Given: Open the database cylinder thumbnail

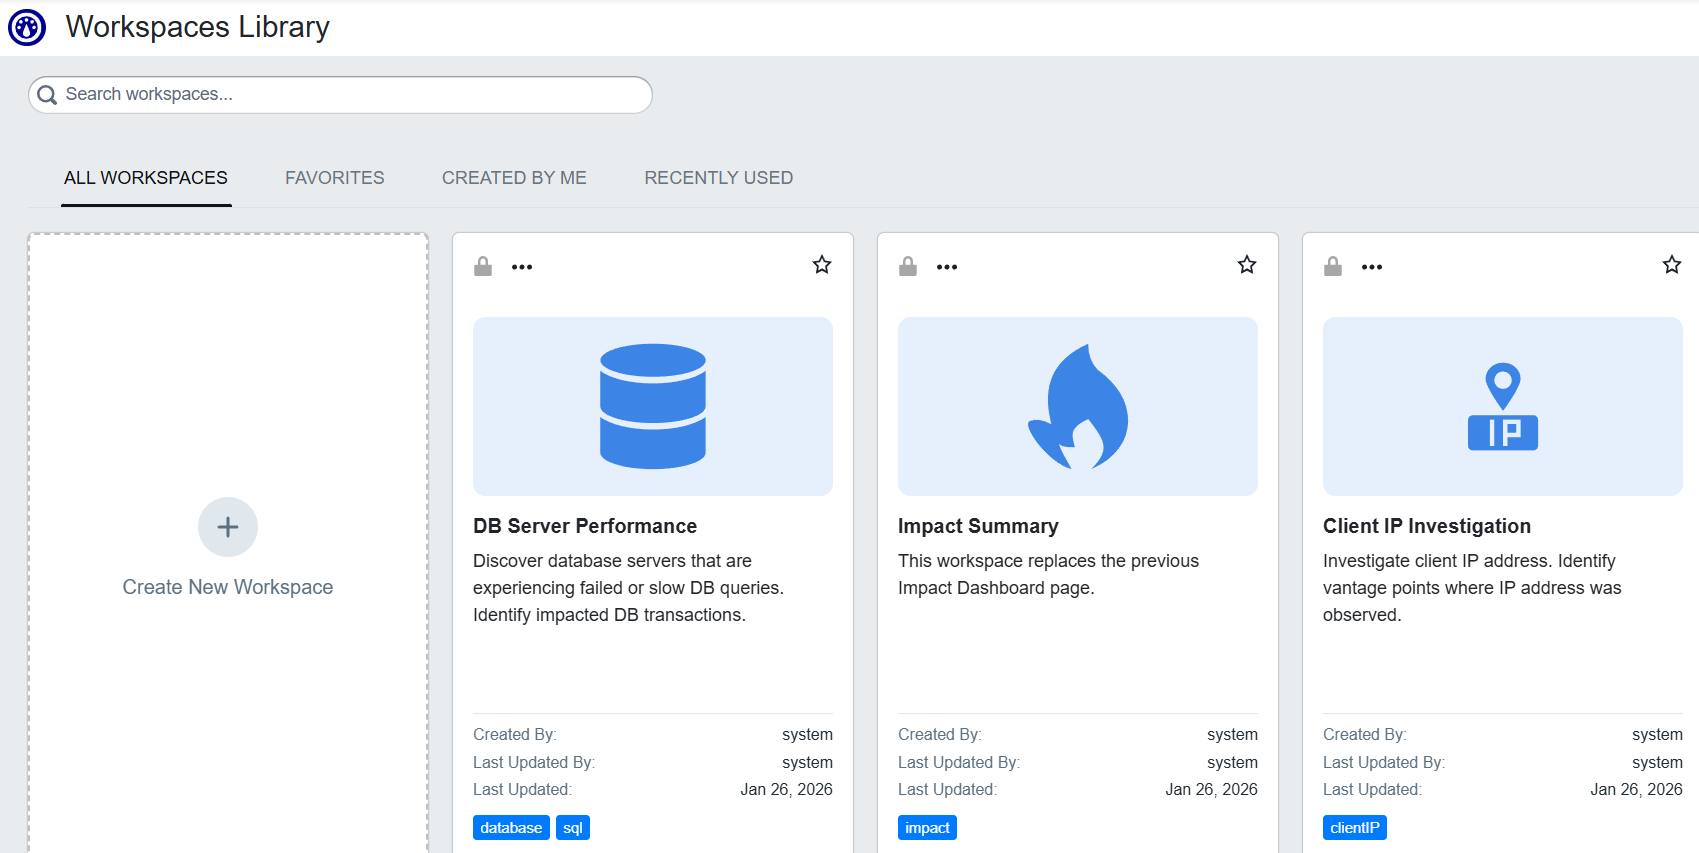Looking at the screenshot, I should click(x=653, y=406).
